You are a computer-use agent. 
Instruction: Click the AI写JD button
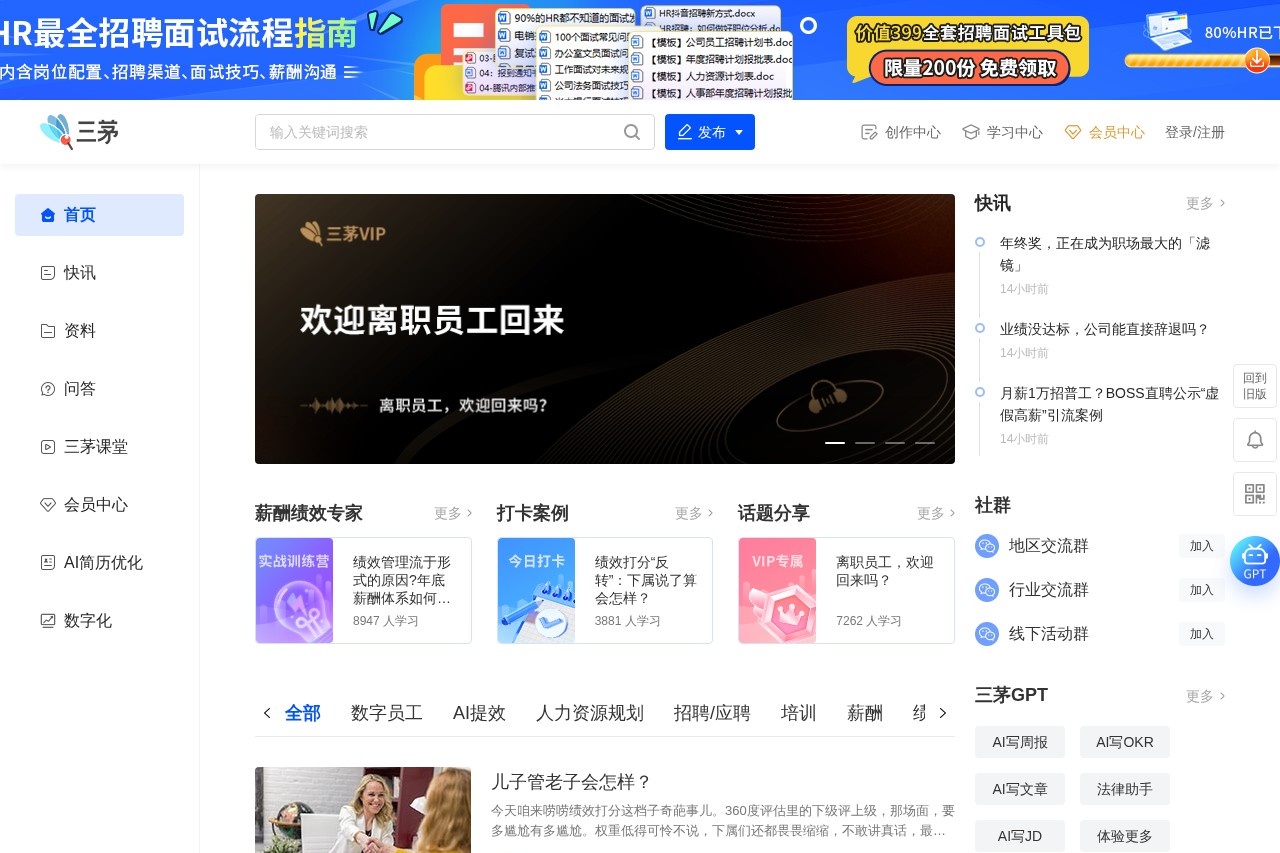pos(1020,836)
